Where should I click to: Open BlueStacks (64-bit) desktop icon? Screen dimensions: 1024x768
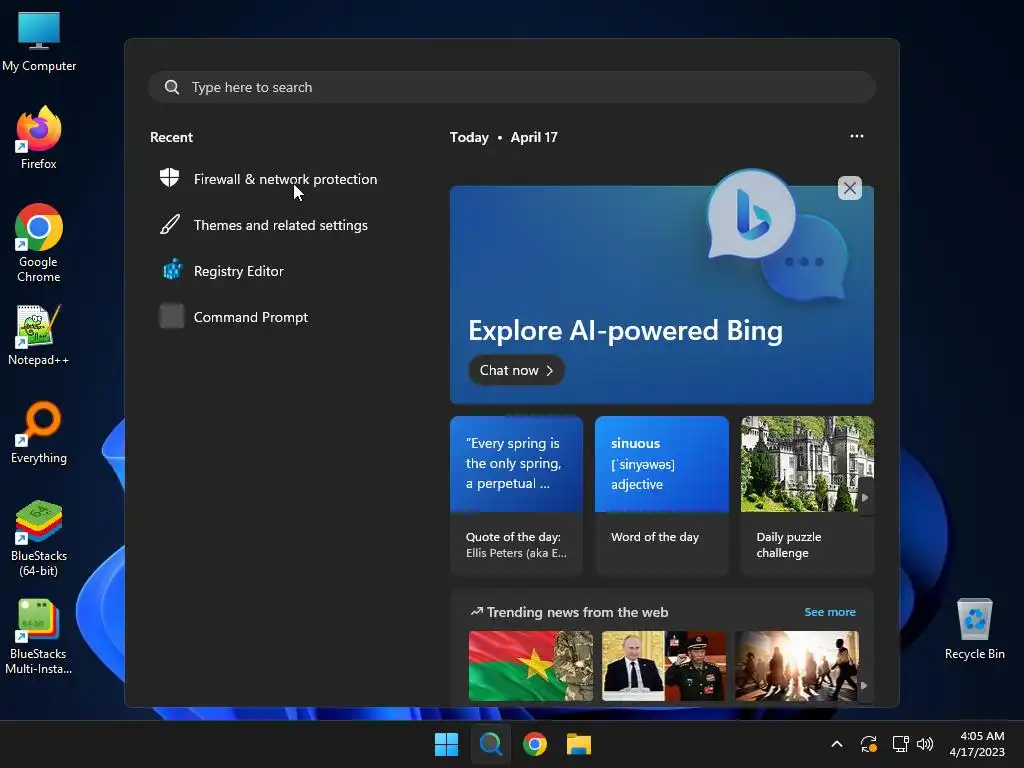tap(39, 538)
